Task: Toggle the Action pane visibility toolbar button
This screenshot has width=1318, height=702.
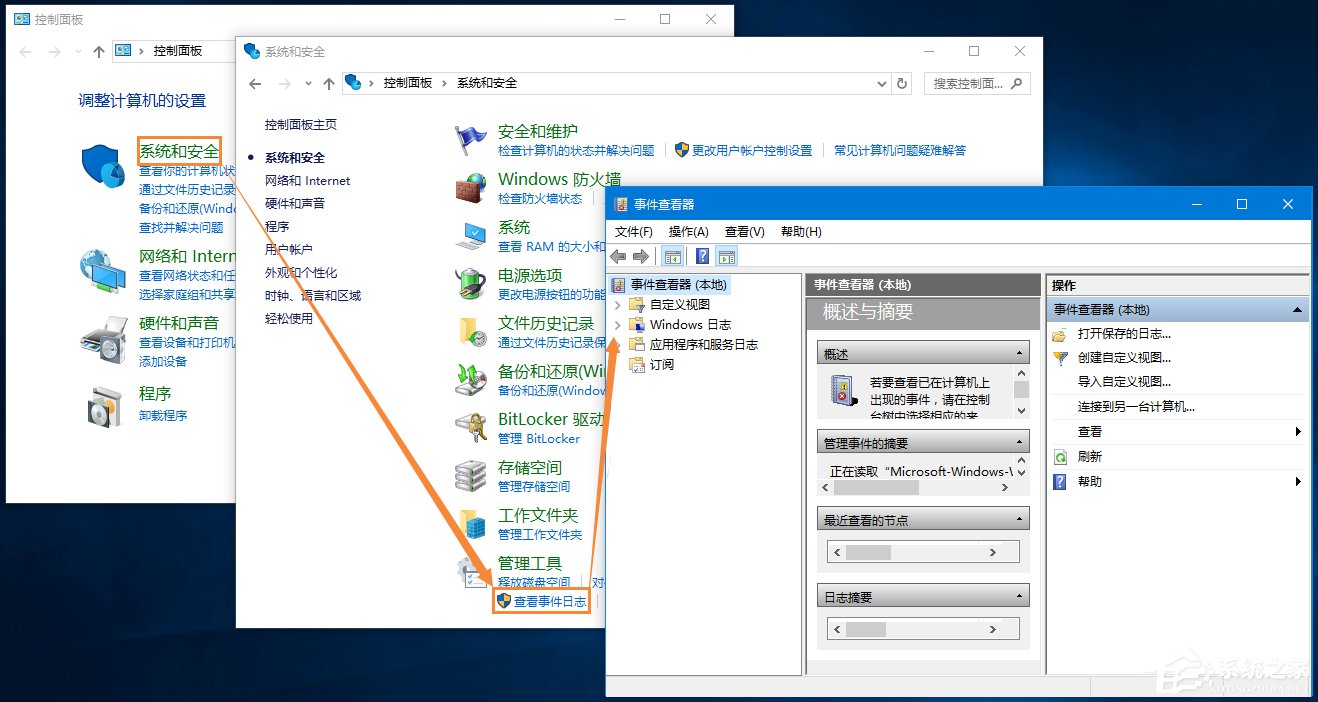Action: pos(727,255)
